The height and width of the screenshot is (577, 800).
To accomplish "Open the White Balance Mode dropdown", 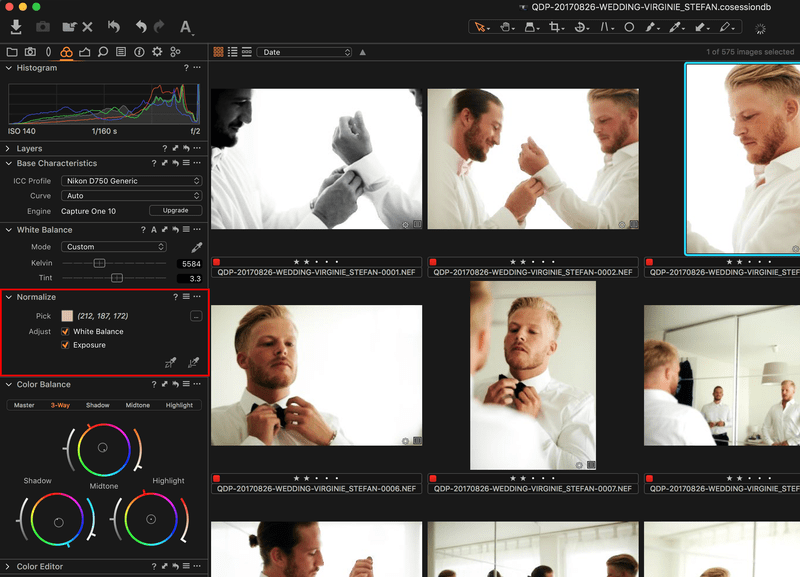I will coord(113,247).
